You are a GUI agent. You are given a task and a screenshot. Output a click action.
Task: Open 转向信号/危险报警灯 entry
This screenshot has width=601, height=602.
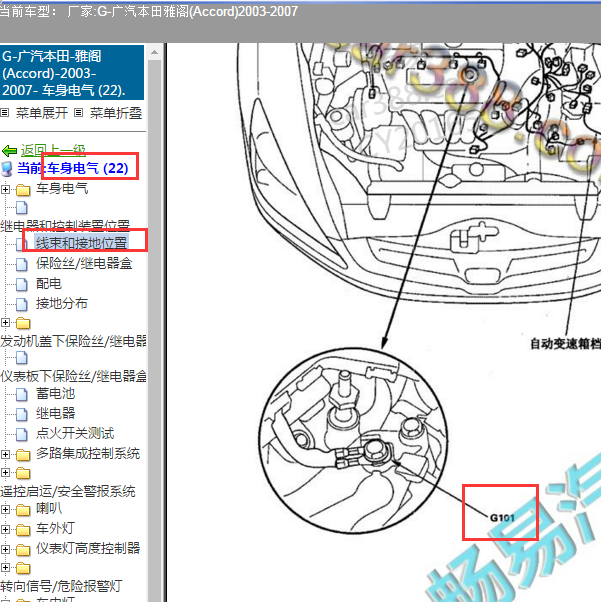click(61, 586)
